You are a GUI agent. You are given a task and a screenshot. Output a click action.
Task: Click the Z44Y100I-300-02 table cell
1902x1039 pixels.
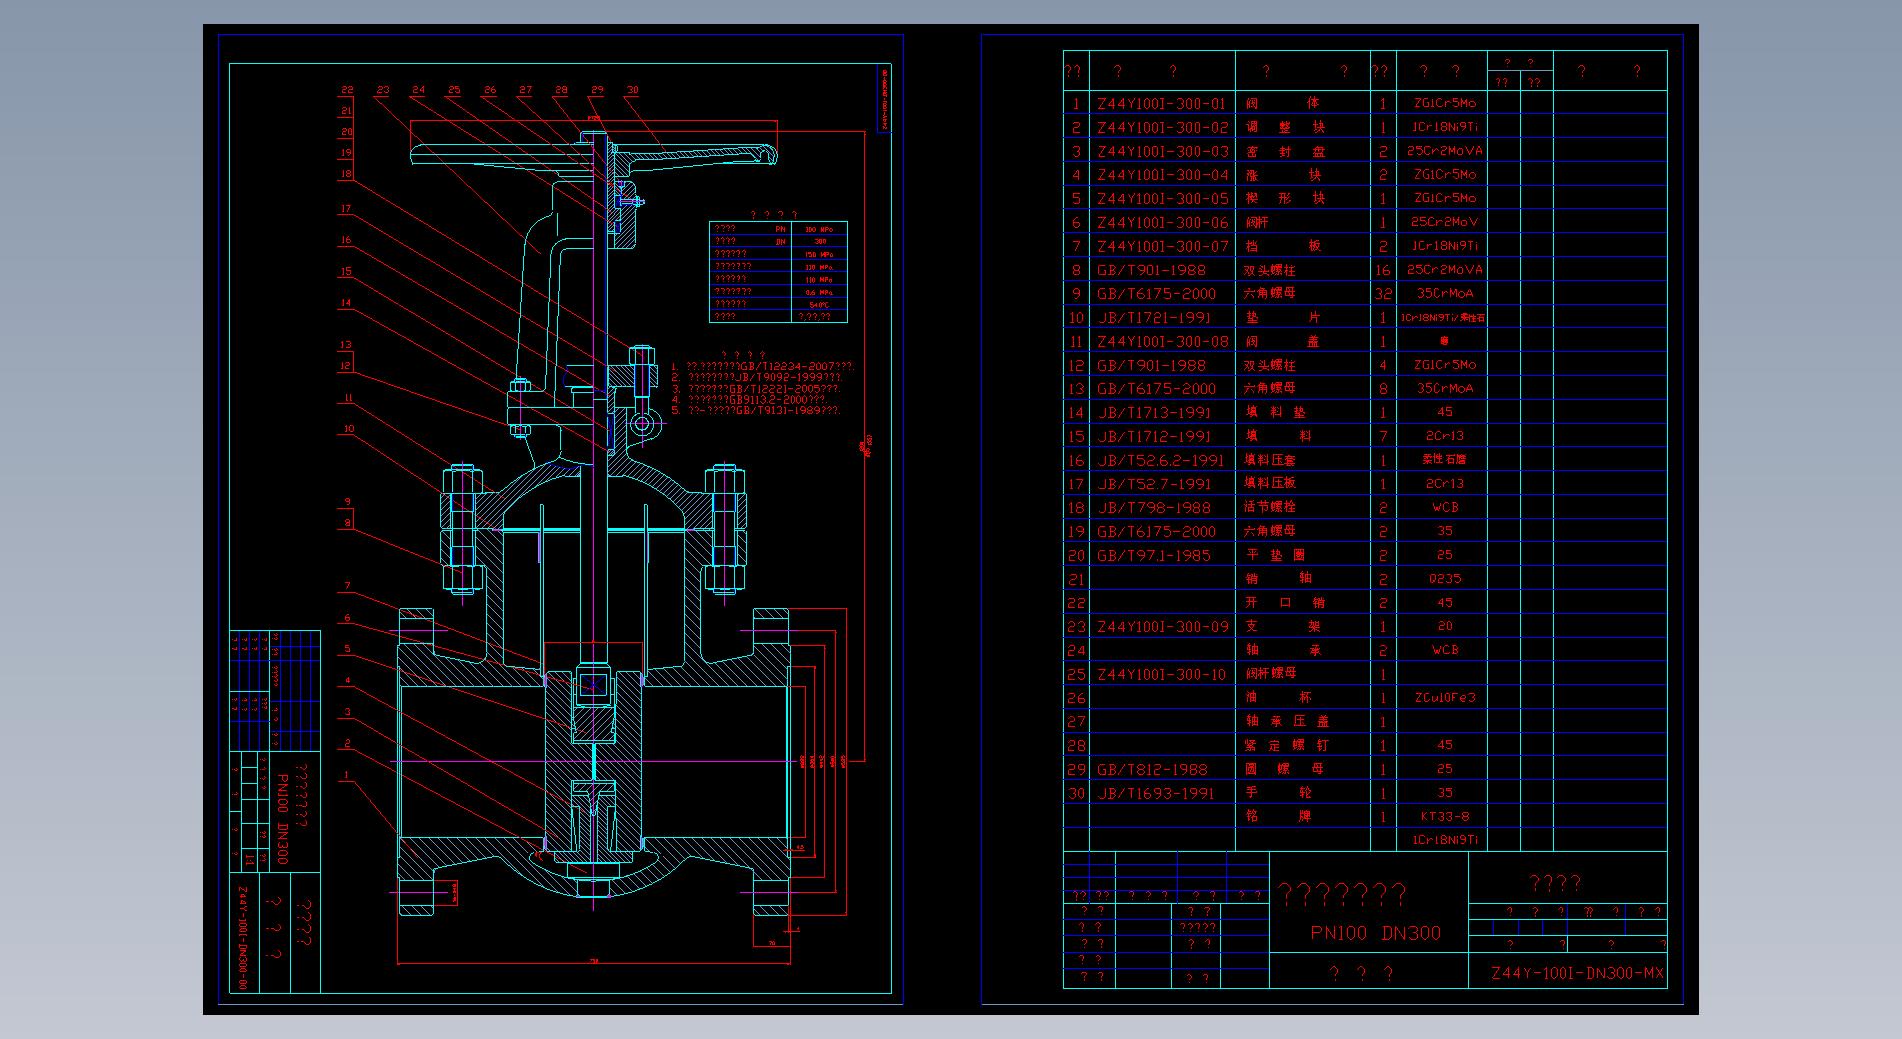pyautogui.click(x=1162, y=127)
